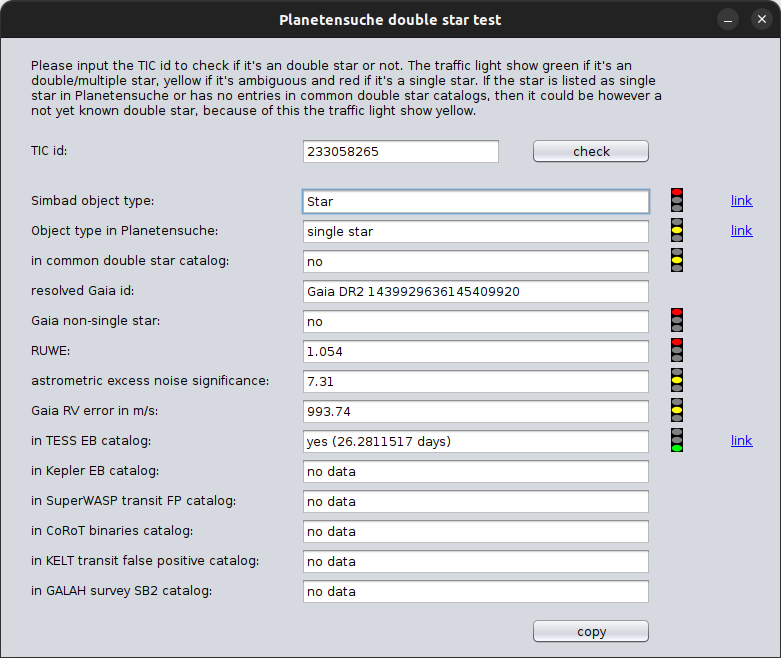The height and width of the screenshot is (658, 781).
Task: Click the red traffic light beside RUWE value
Action: coord(676,350)
